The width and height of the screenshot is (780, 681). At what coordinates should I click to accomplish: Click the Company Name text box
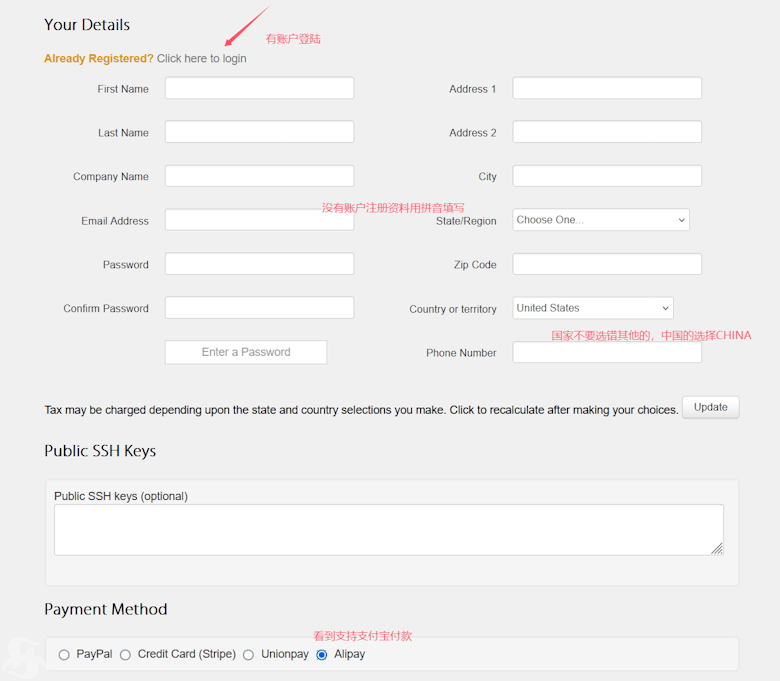pyautogui.click(x=259, y=176)
